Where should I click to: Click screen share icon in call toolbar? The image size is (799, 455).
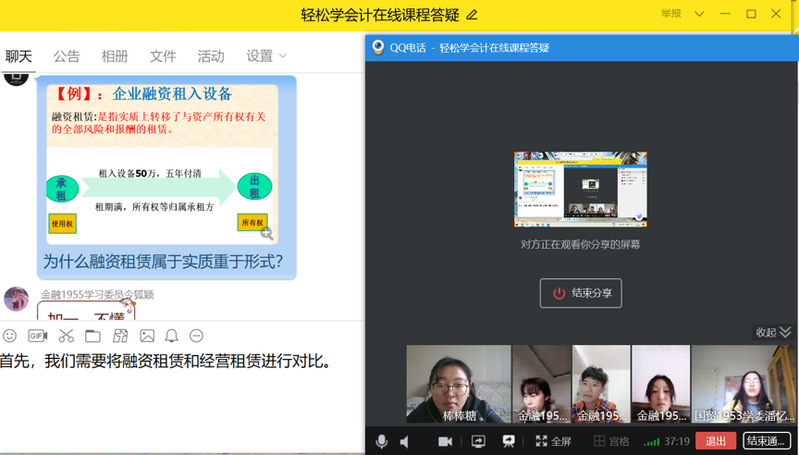pyautogui.click(x=478, y=441)
